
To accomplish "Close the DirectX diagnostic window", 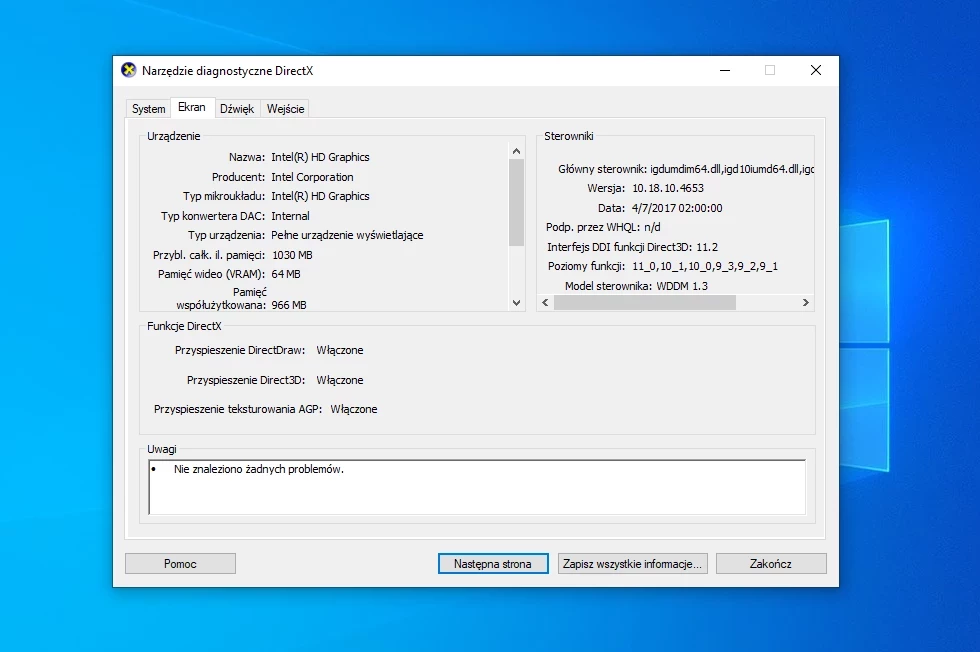I will 816,70.
